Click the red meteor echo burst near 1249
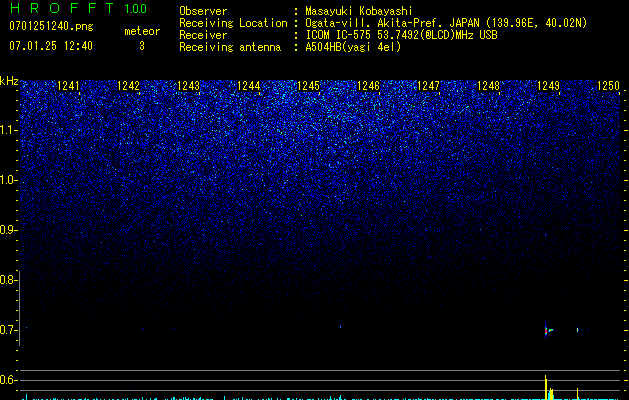The image size is (629, 400). click(546, 331)
